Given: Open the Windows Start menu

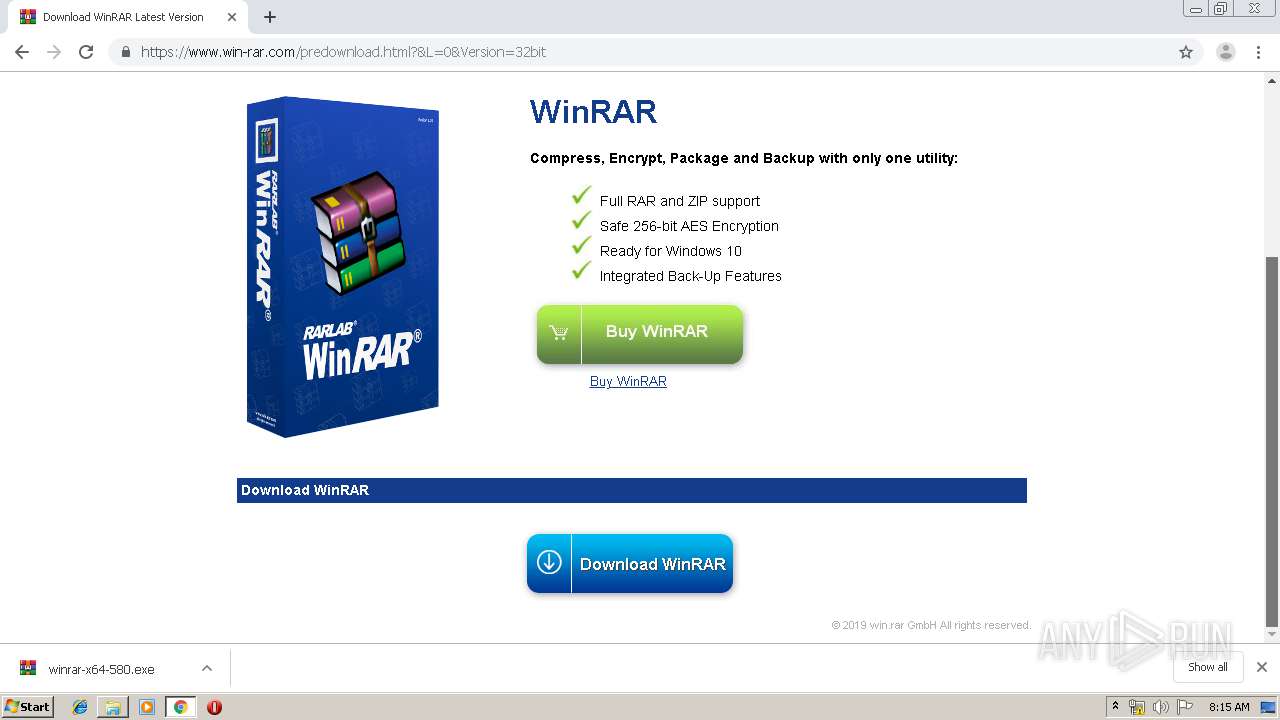Looking at the screenshot, I should click(x=28, y=707).
